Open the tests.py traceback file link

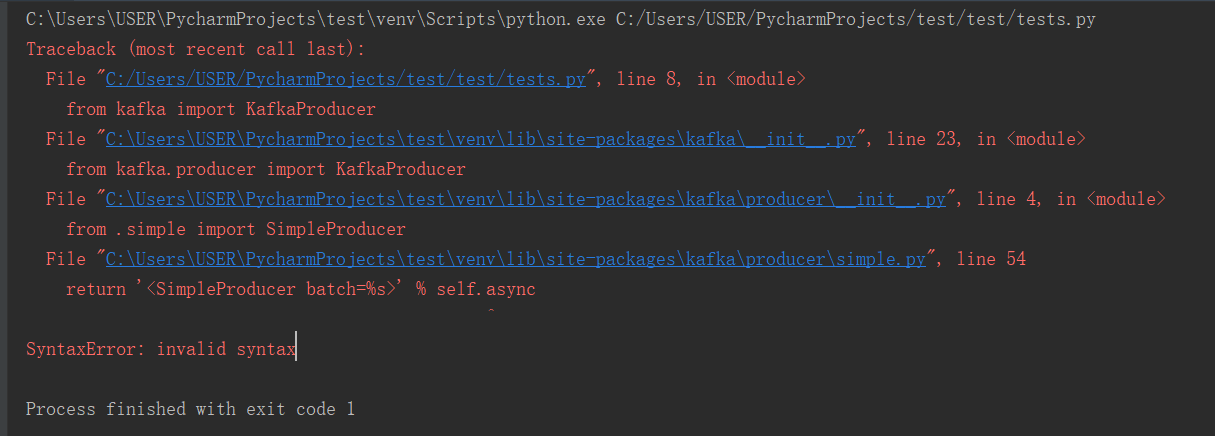351,79
